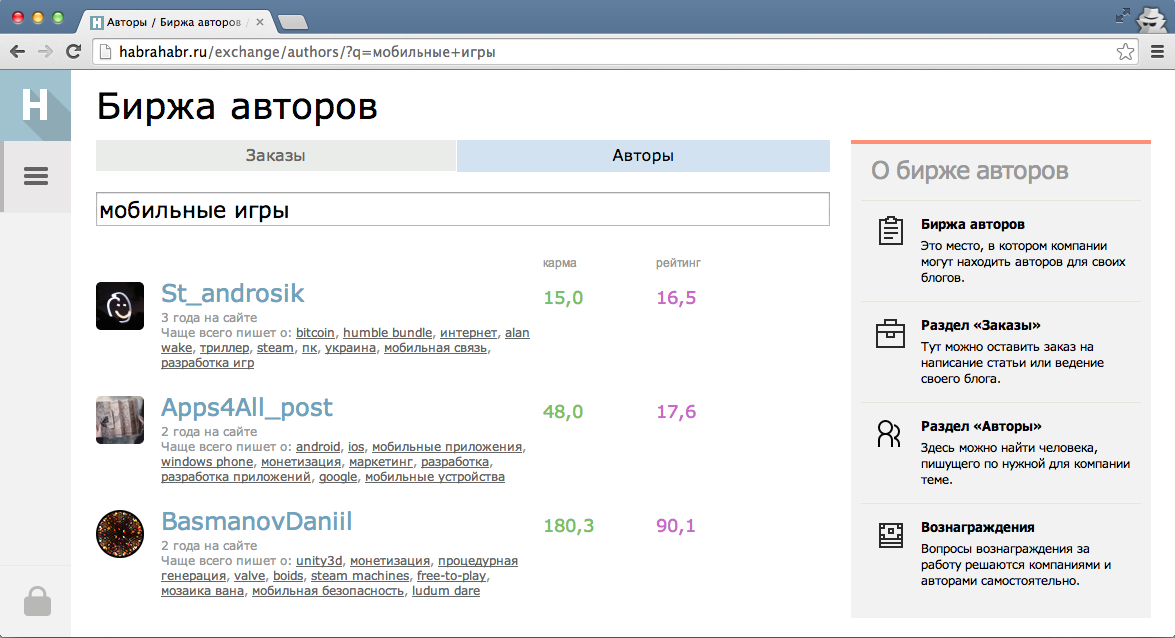
Task: Click the украина tag
Action: click(x=350, y=348)
